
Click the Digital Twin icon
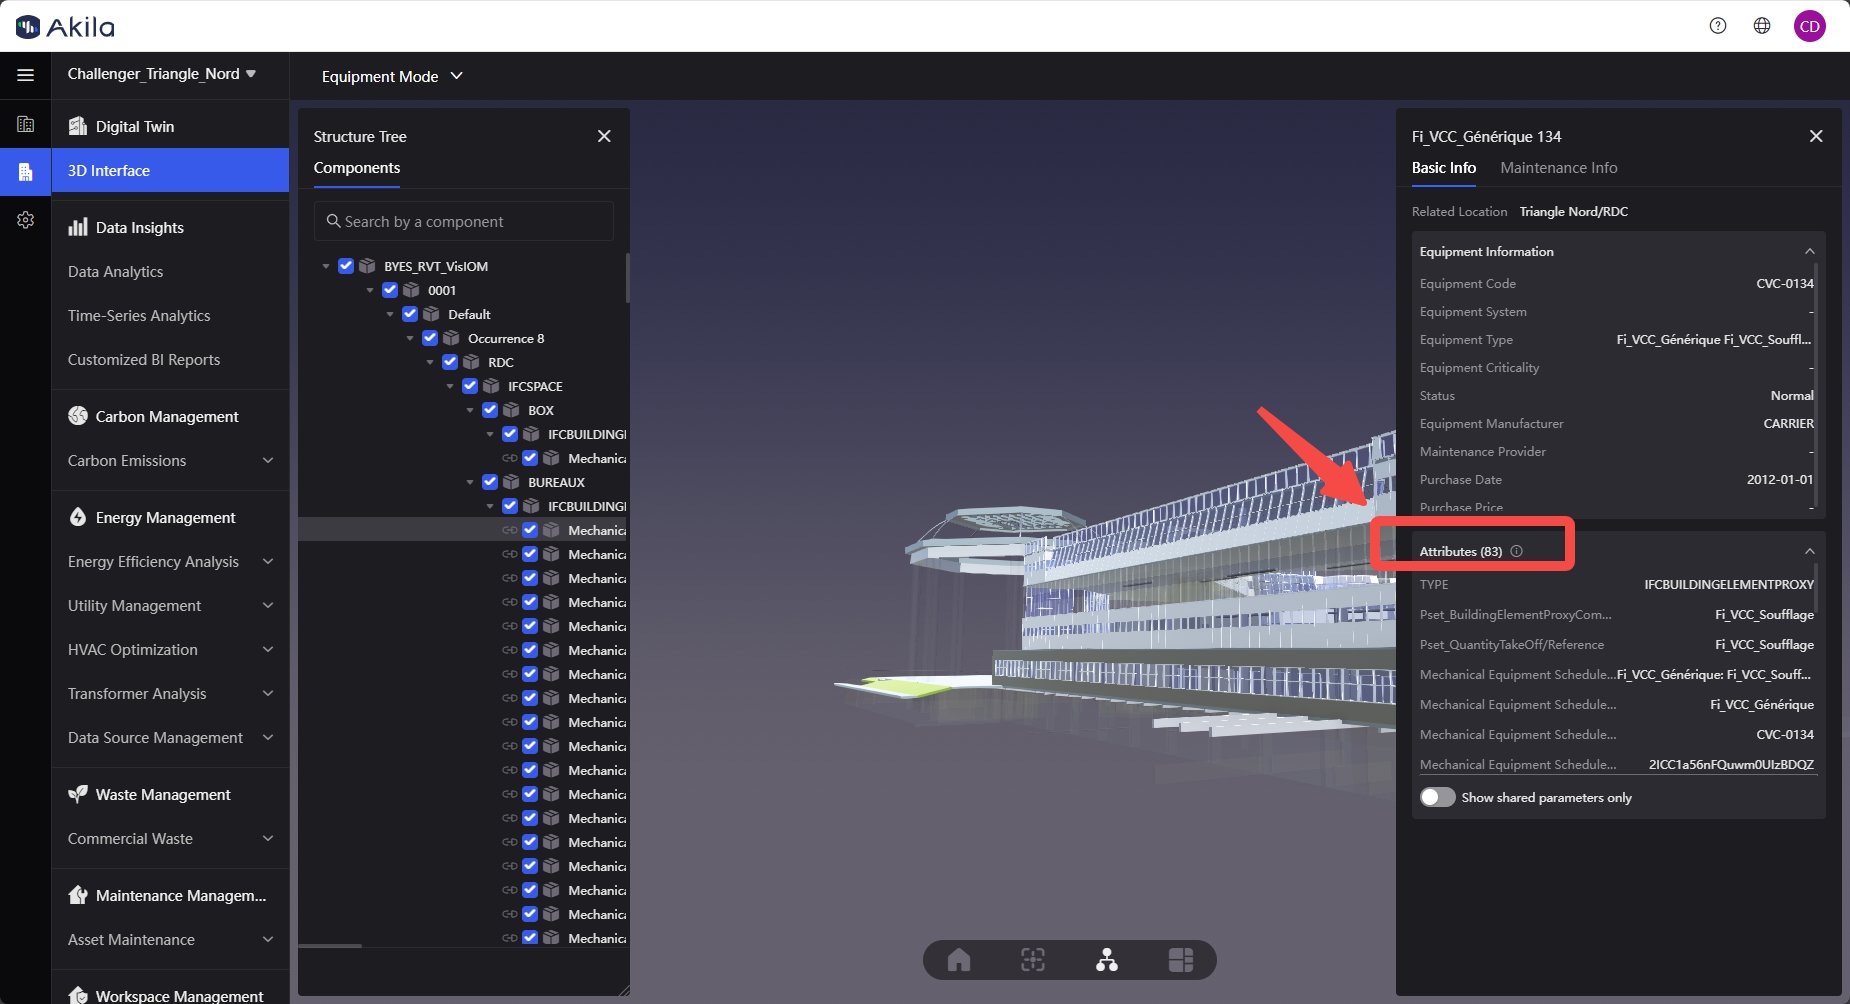pos(78,126)
